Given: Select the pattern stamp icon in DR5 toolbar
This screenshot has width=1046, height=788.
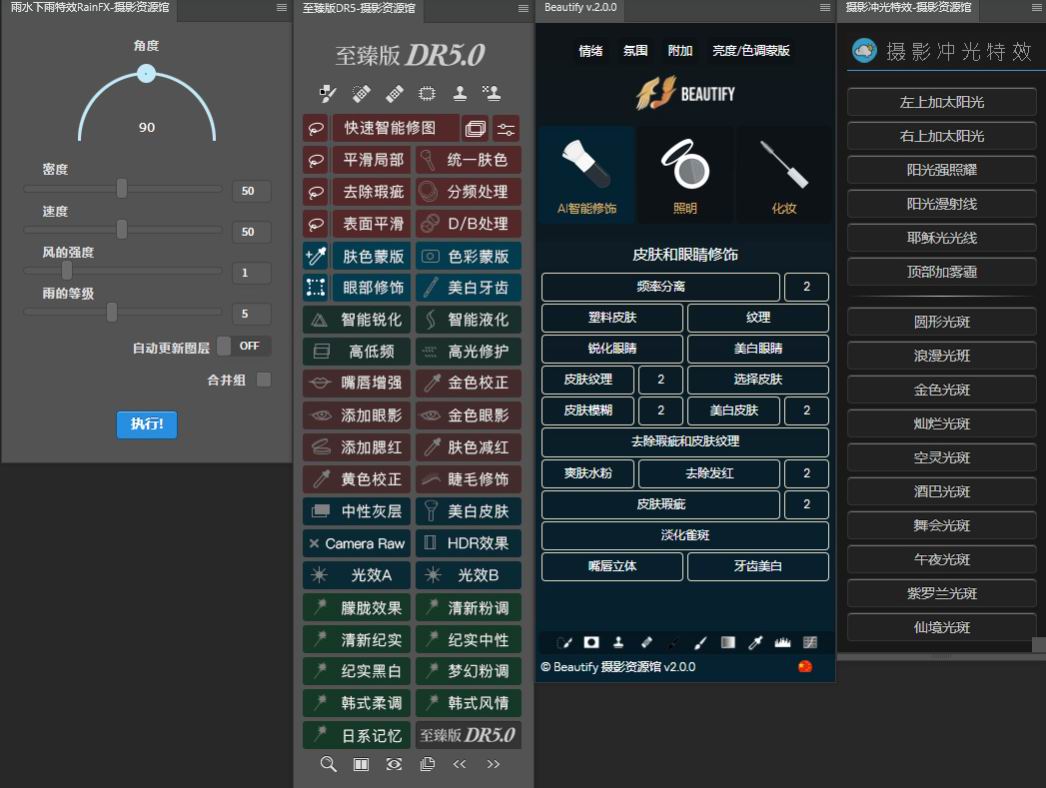Looking at the screenshot, I should [x=492, y=93].
